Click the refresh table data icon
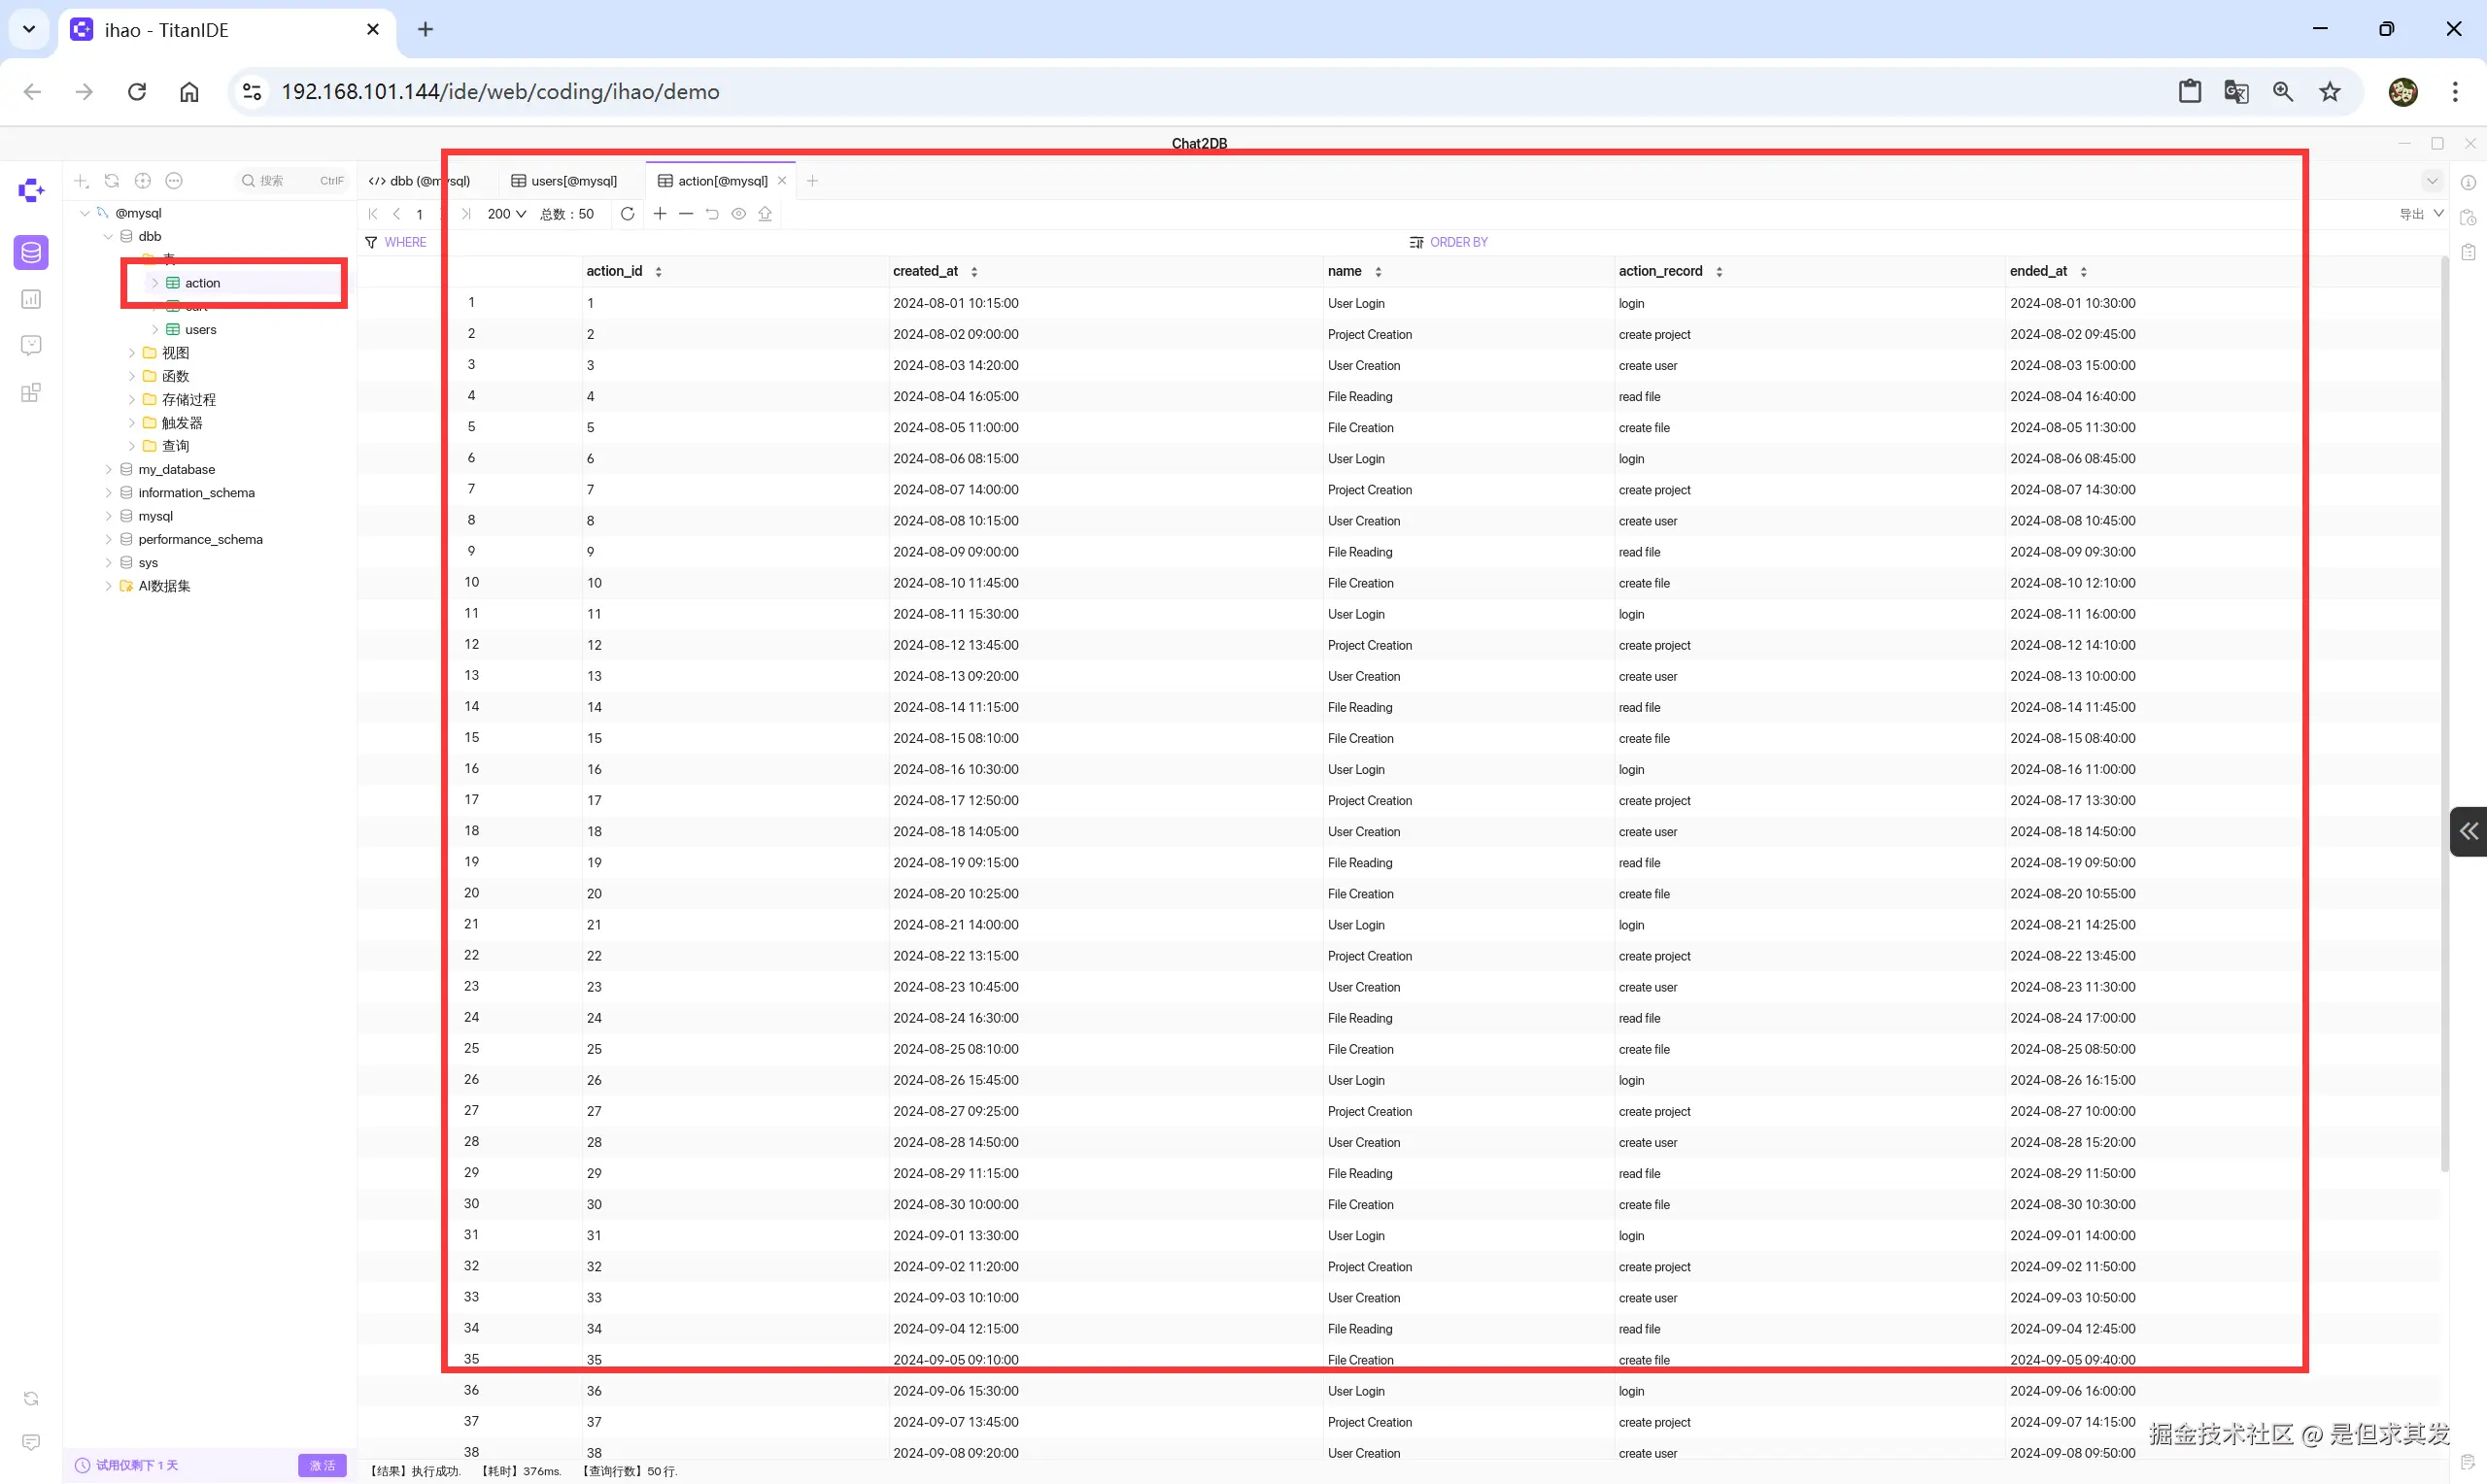The width and height of the screenshot is (2487, 1484). pyautogui.click(x=627, y=214)
